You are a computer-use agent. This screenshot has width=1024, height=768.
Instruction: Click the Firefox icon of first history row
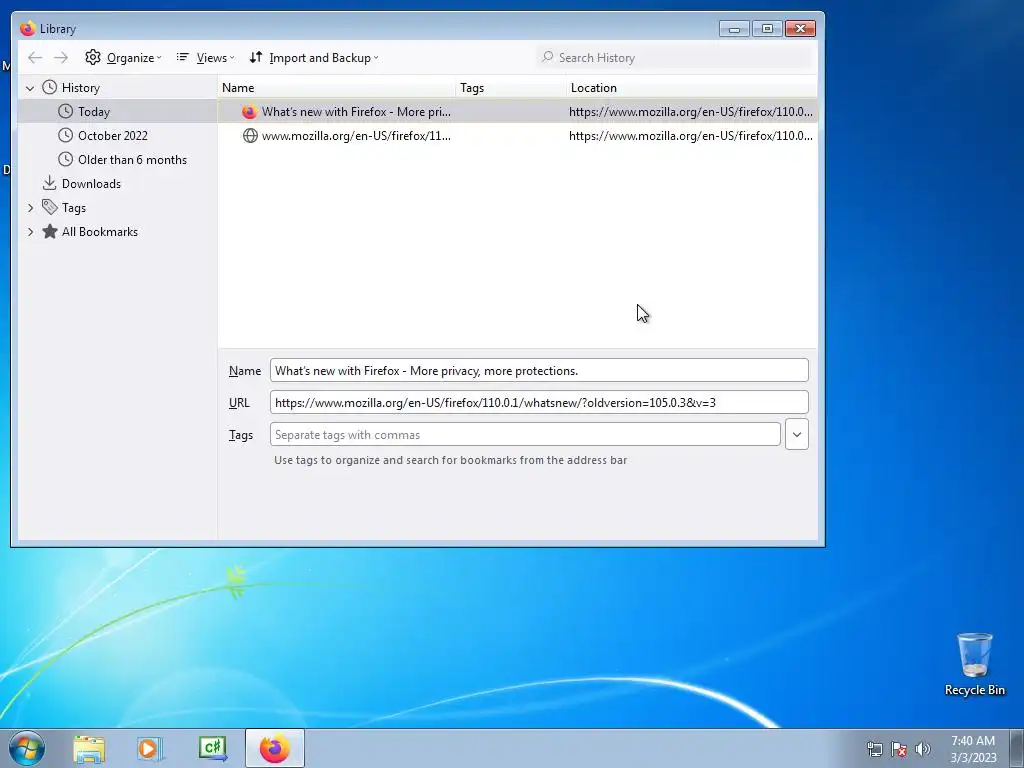249,112
